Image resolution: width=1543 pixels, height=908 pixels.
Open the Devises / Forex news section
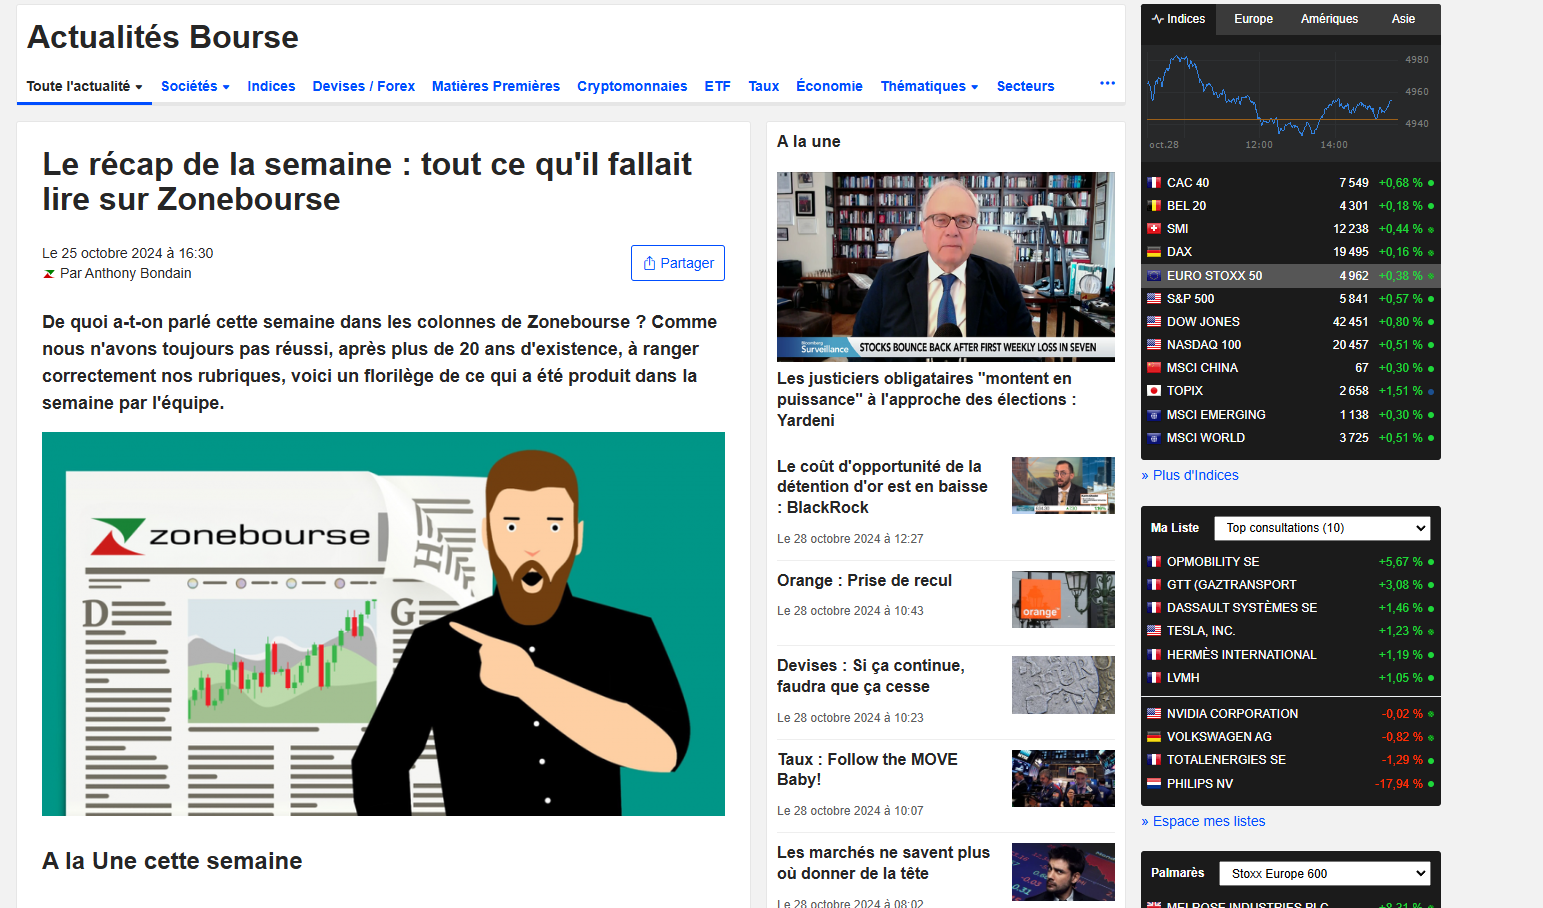[x=363, y=86]
